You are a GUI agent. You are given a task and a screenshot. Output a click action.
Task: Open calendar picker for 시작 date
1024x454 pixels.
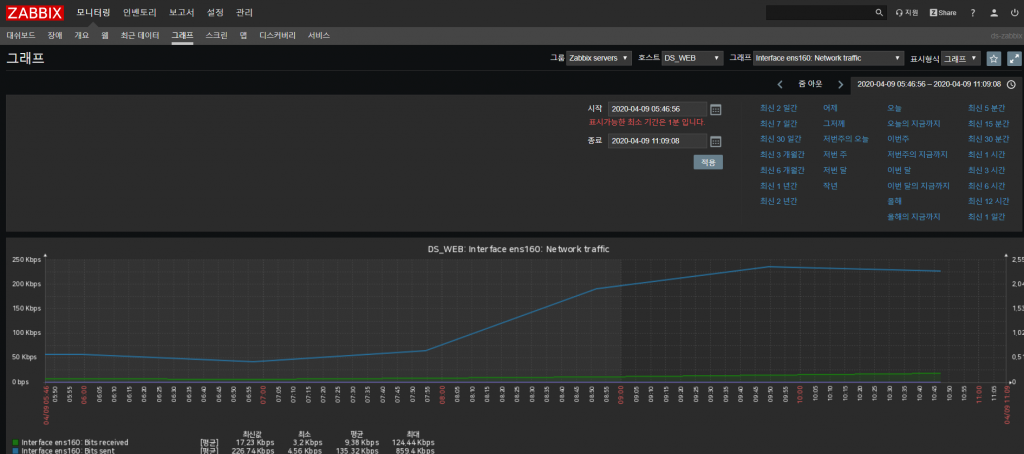[716, 109]
